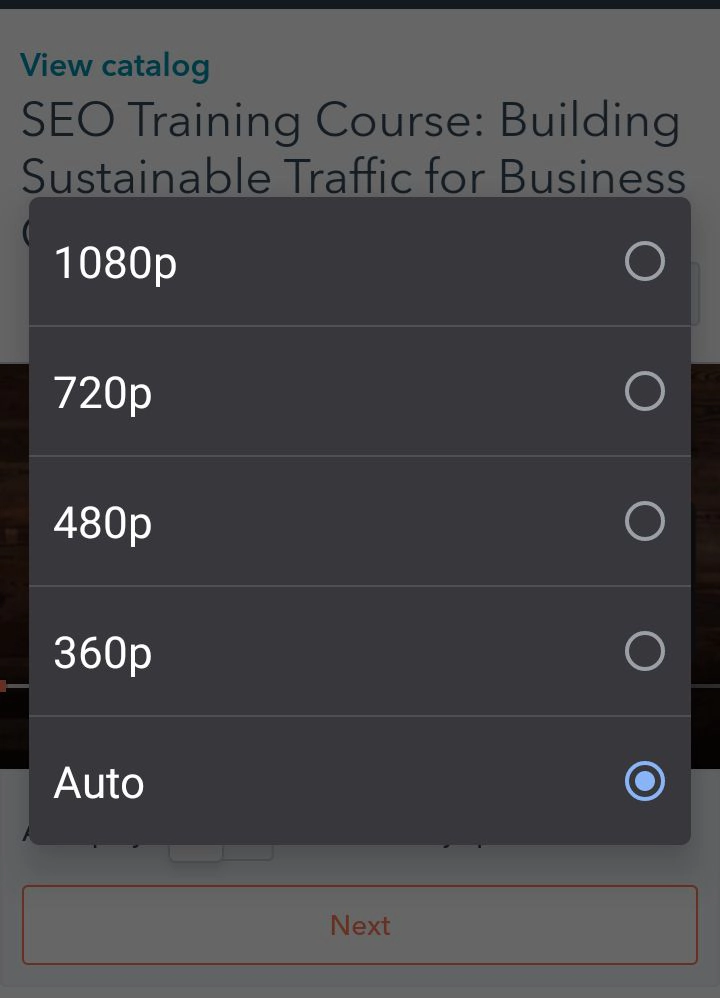Tap the 1080p text label
Viewport: 720px width, 998px height.
[x=115, y=264]
